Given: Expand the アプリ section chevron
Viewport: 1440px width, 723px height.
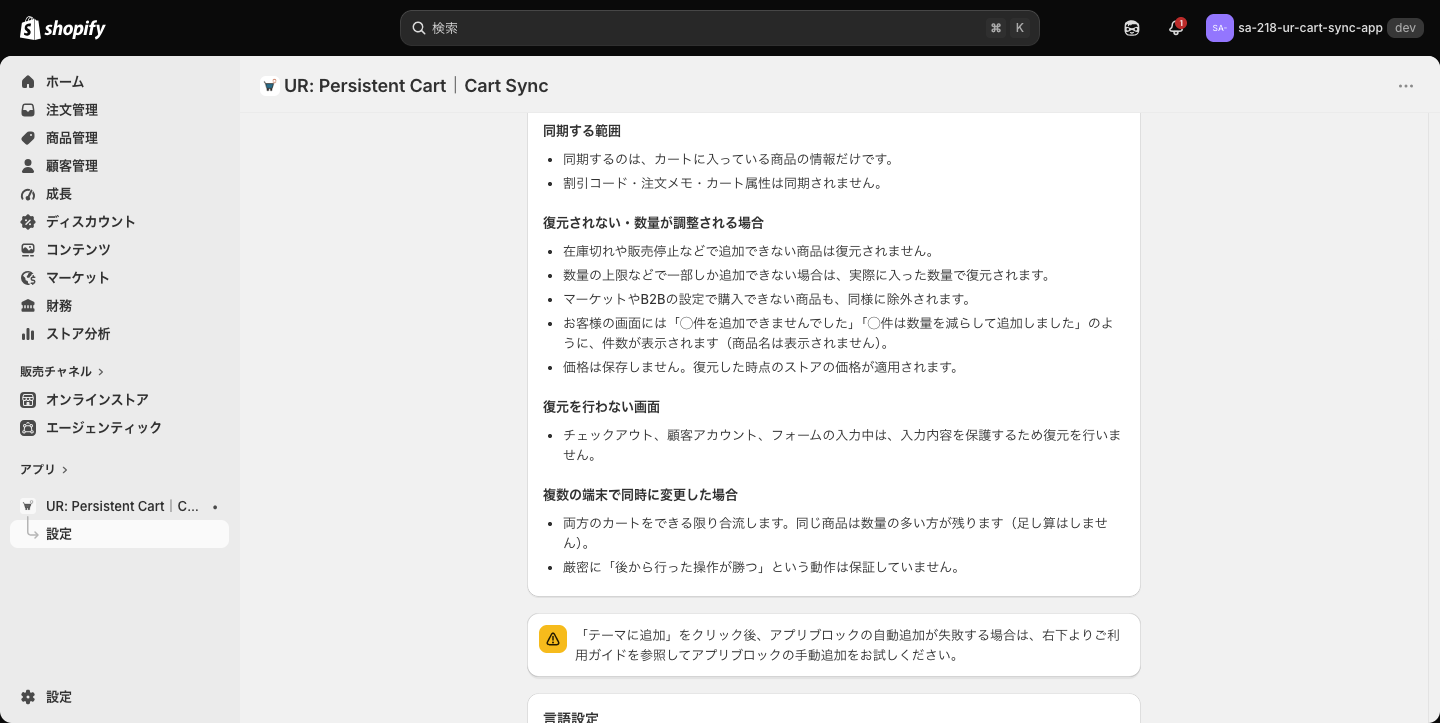Looking at the screenshot, I should [65, 470].
